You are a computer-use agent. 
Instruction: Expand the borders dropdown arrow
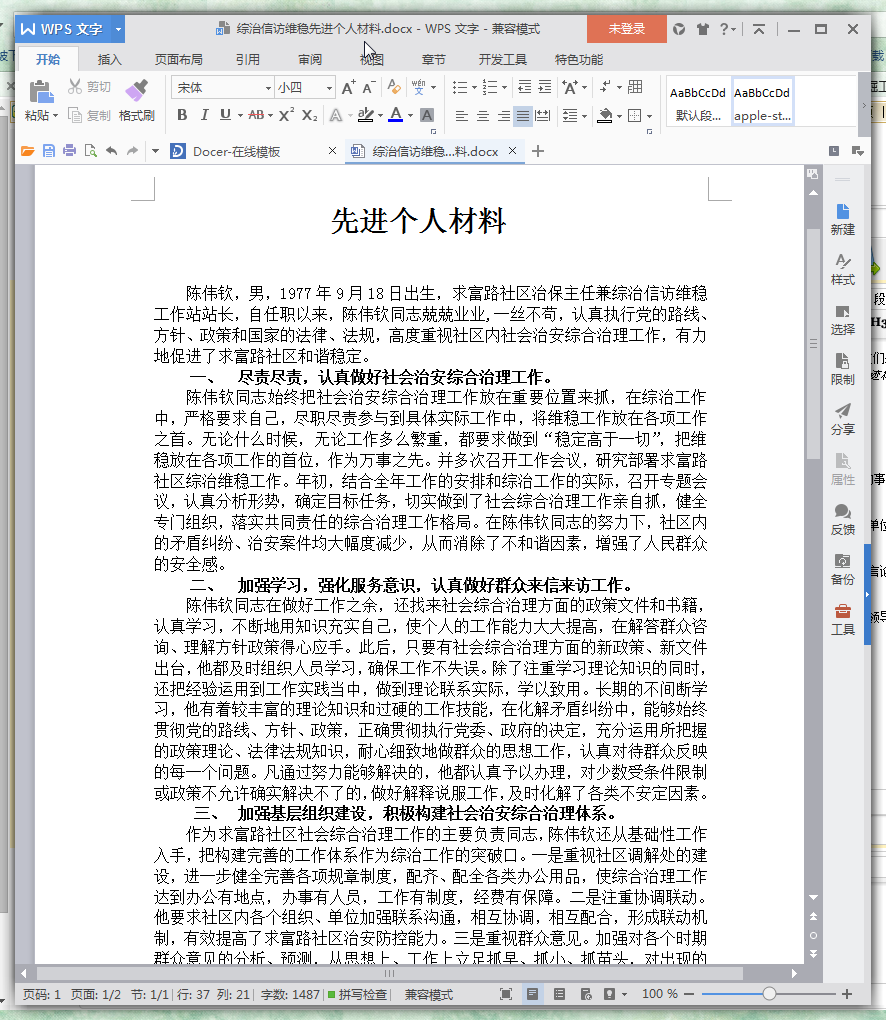pyautogui.click(x=649, y=116)
